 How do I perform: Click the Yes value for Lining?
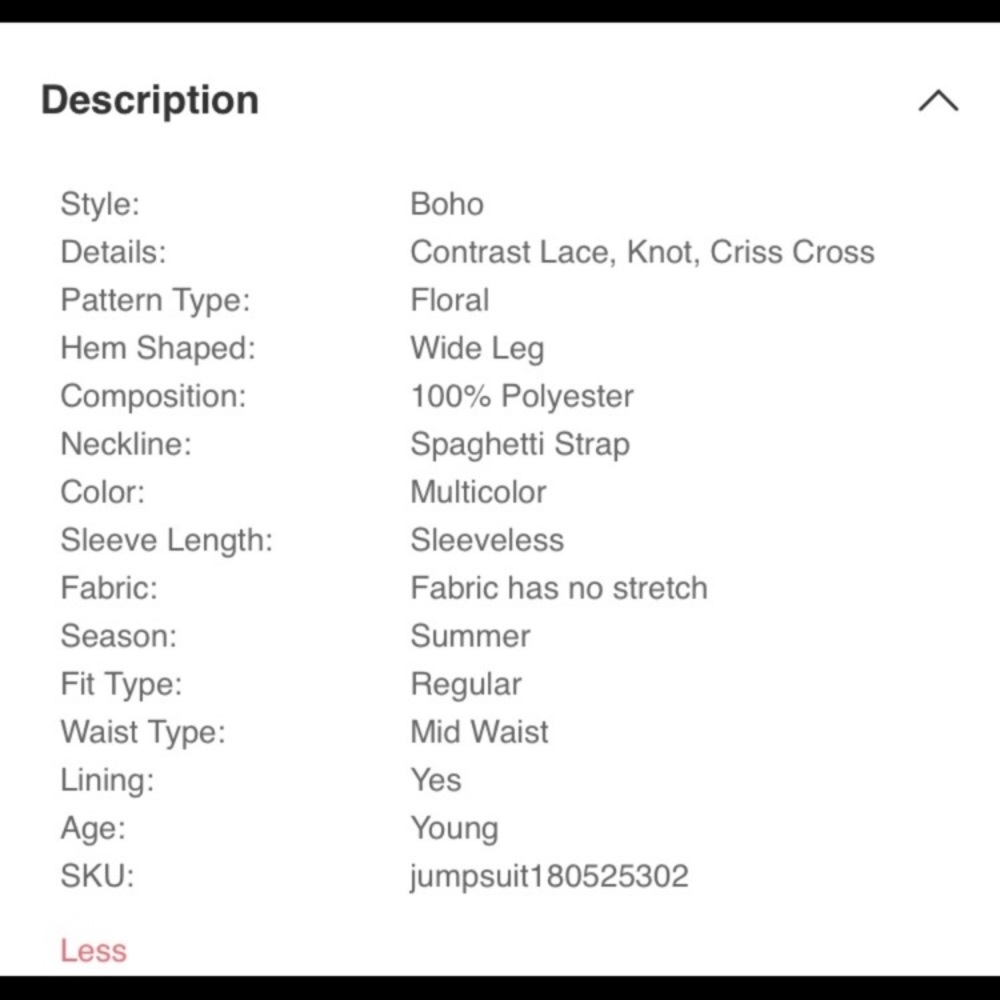pos(436,780)
